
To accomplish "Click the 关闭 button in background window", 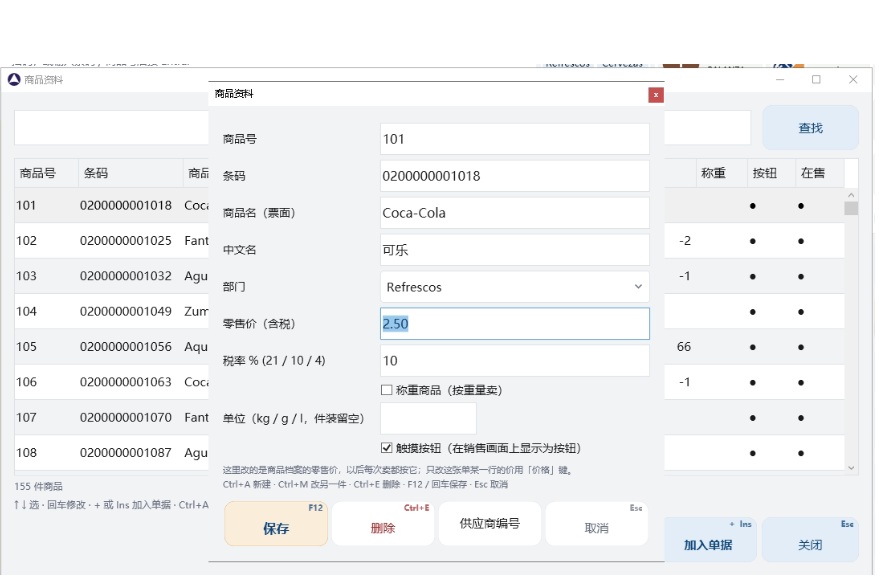I will click(810, 540).
